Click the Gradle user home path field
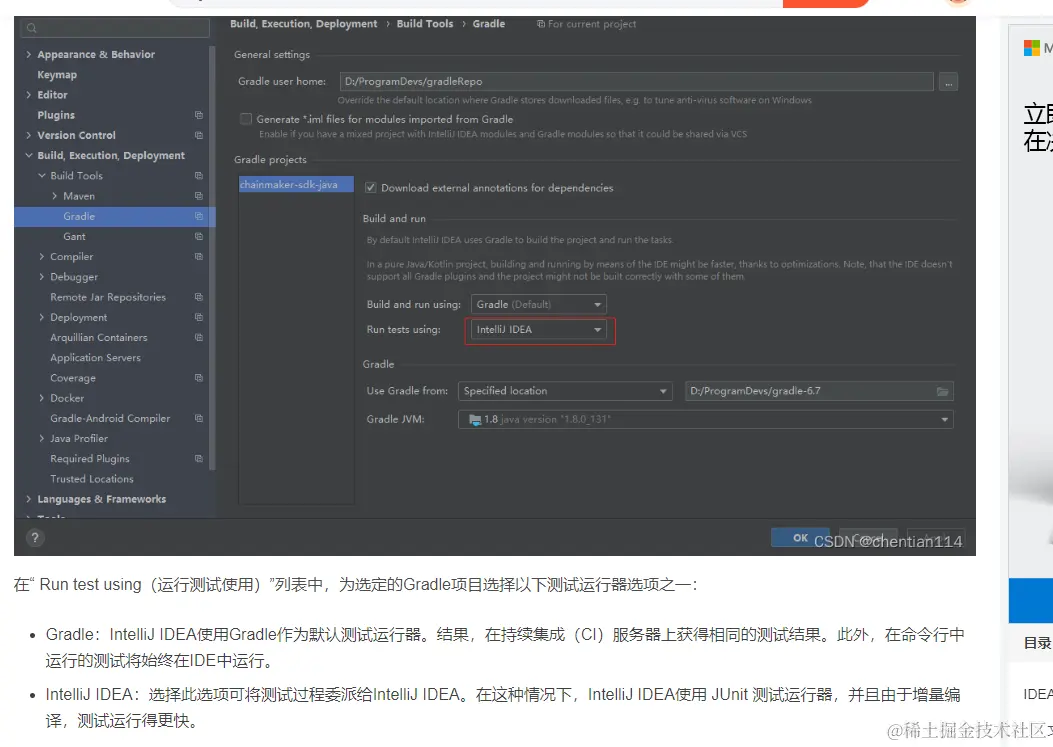This screenshot has width=1053, height=747. 636,81
